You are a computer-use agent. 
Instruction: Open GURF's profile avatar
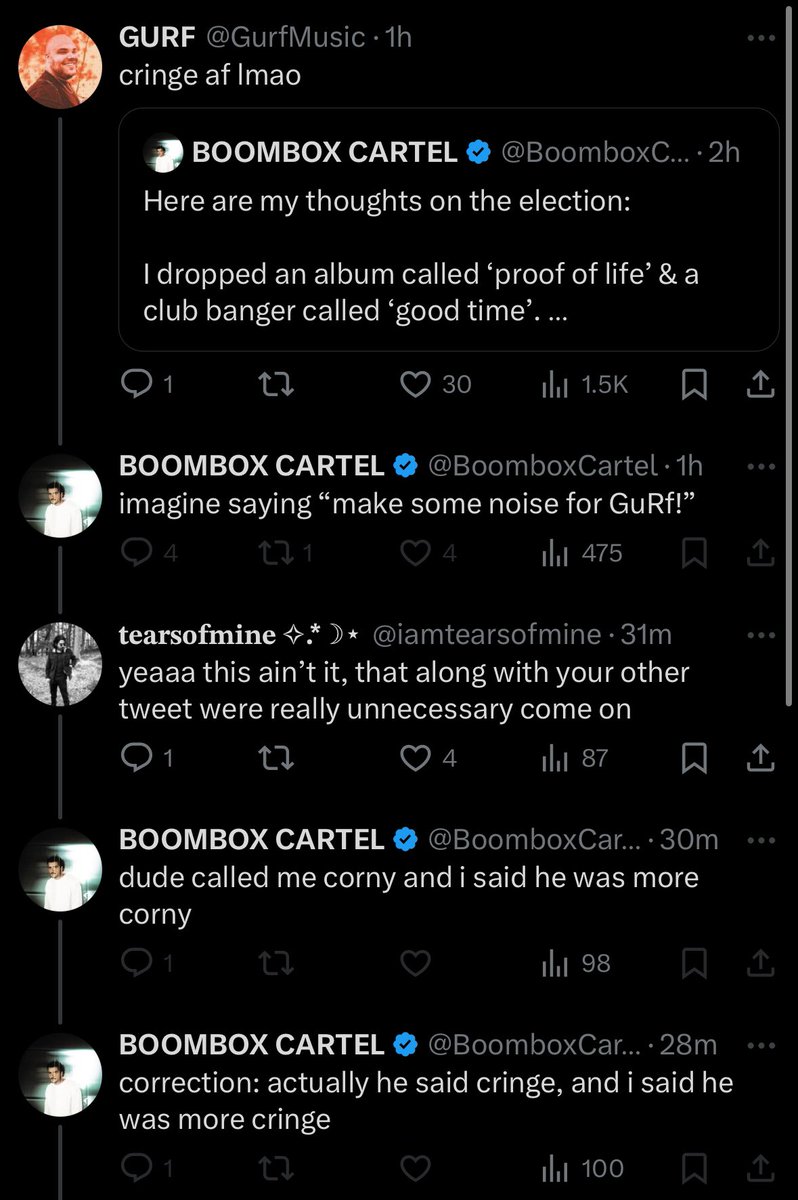(x=61, y=65)
